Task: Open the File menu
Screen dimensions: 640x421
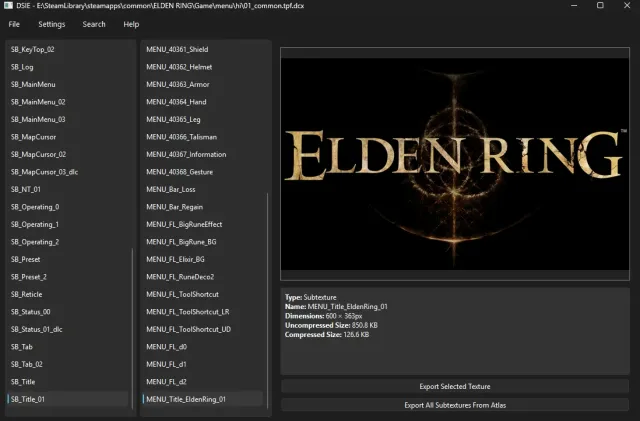Action: [x=14, y=24]
